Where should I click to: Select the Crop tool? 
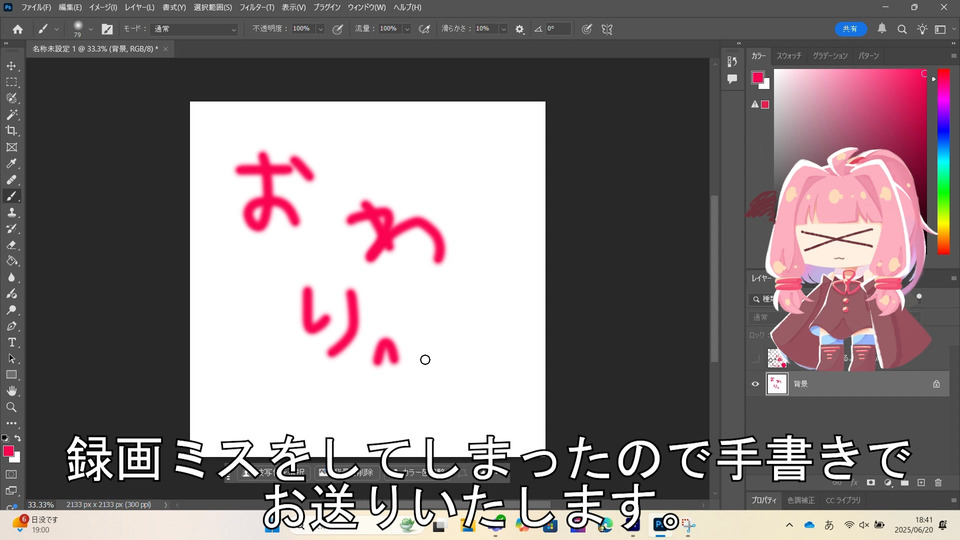[x=12, y=130]
